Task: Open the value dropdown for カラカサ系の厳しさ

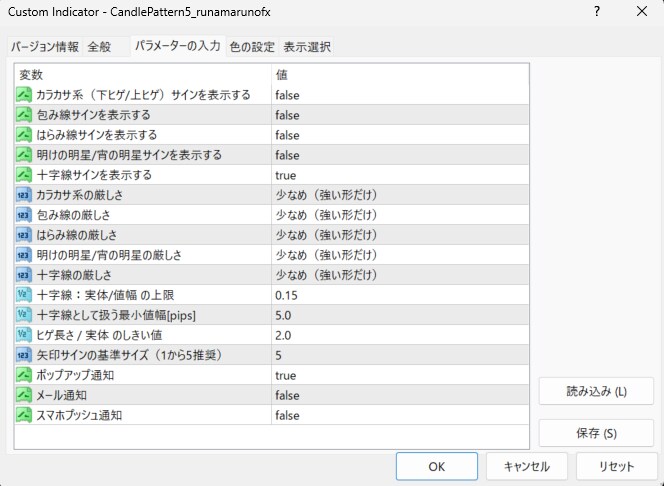Action: click(400, 195)
